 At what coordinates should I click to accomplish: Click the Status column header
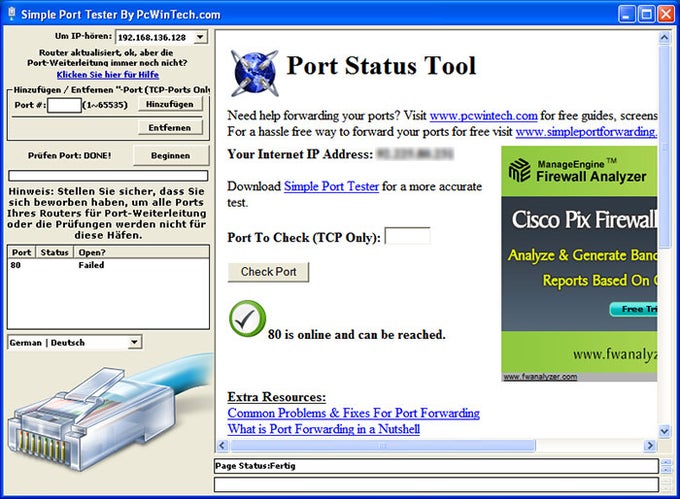pyautogui.click(x=55, y=252)
